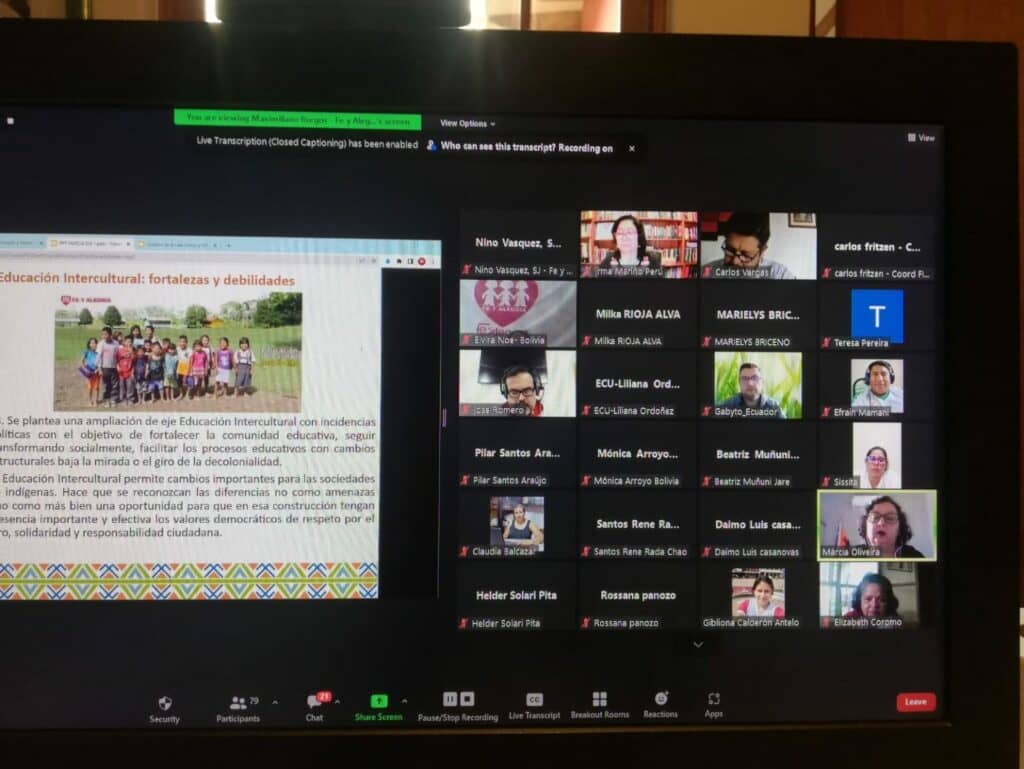Open the Chat panel
The image size is (1024, 769).
point(315,708)
